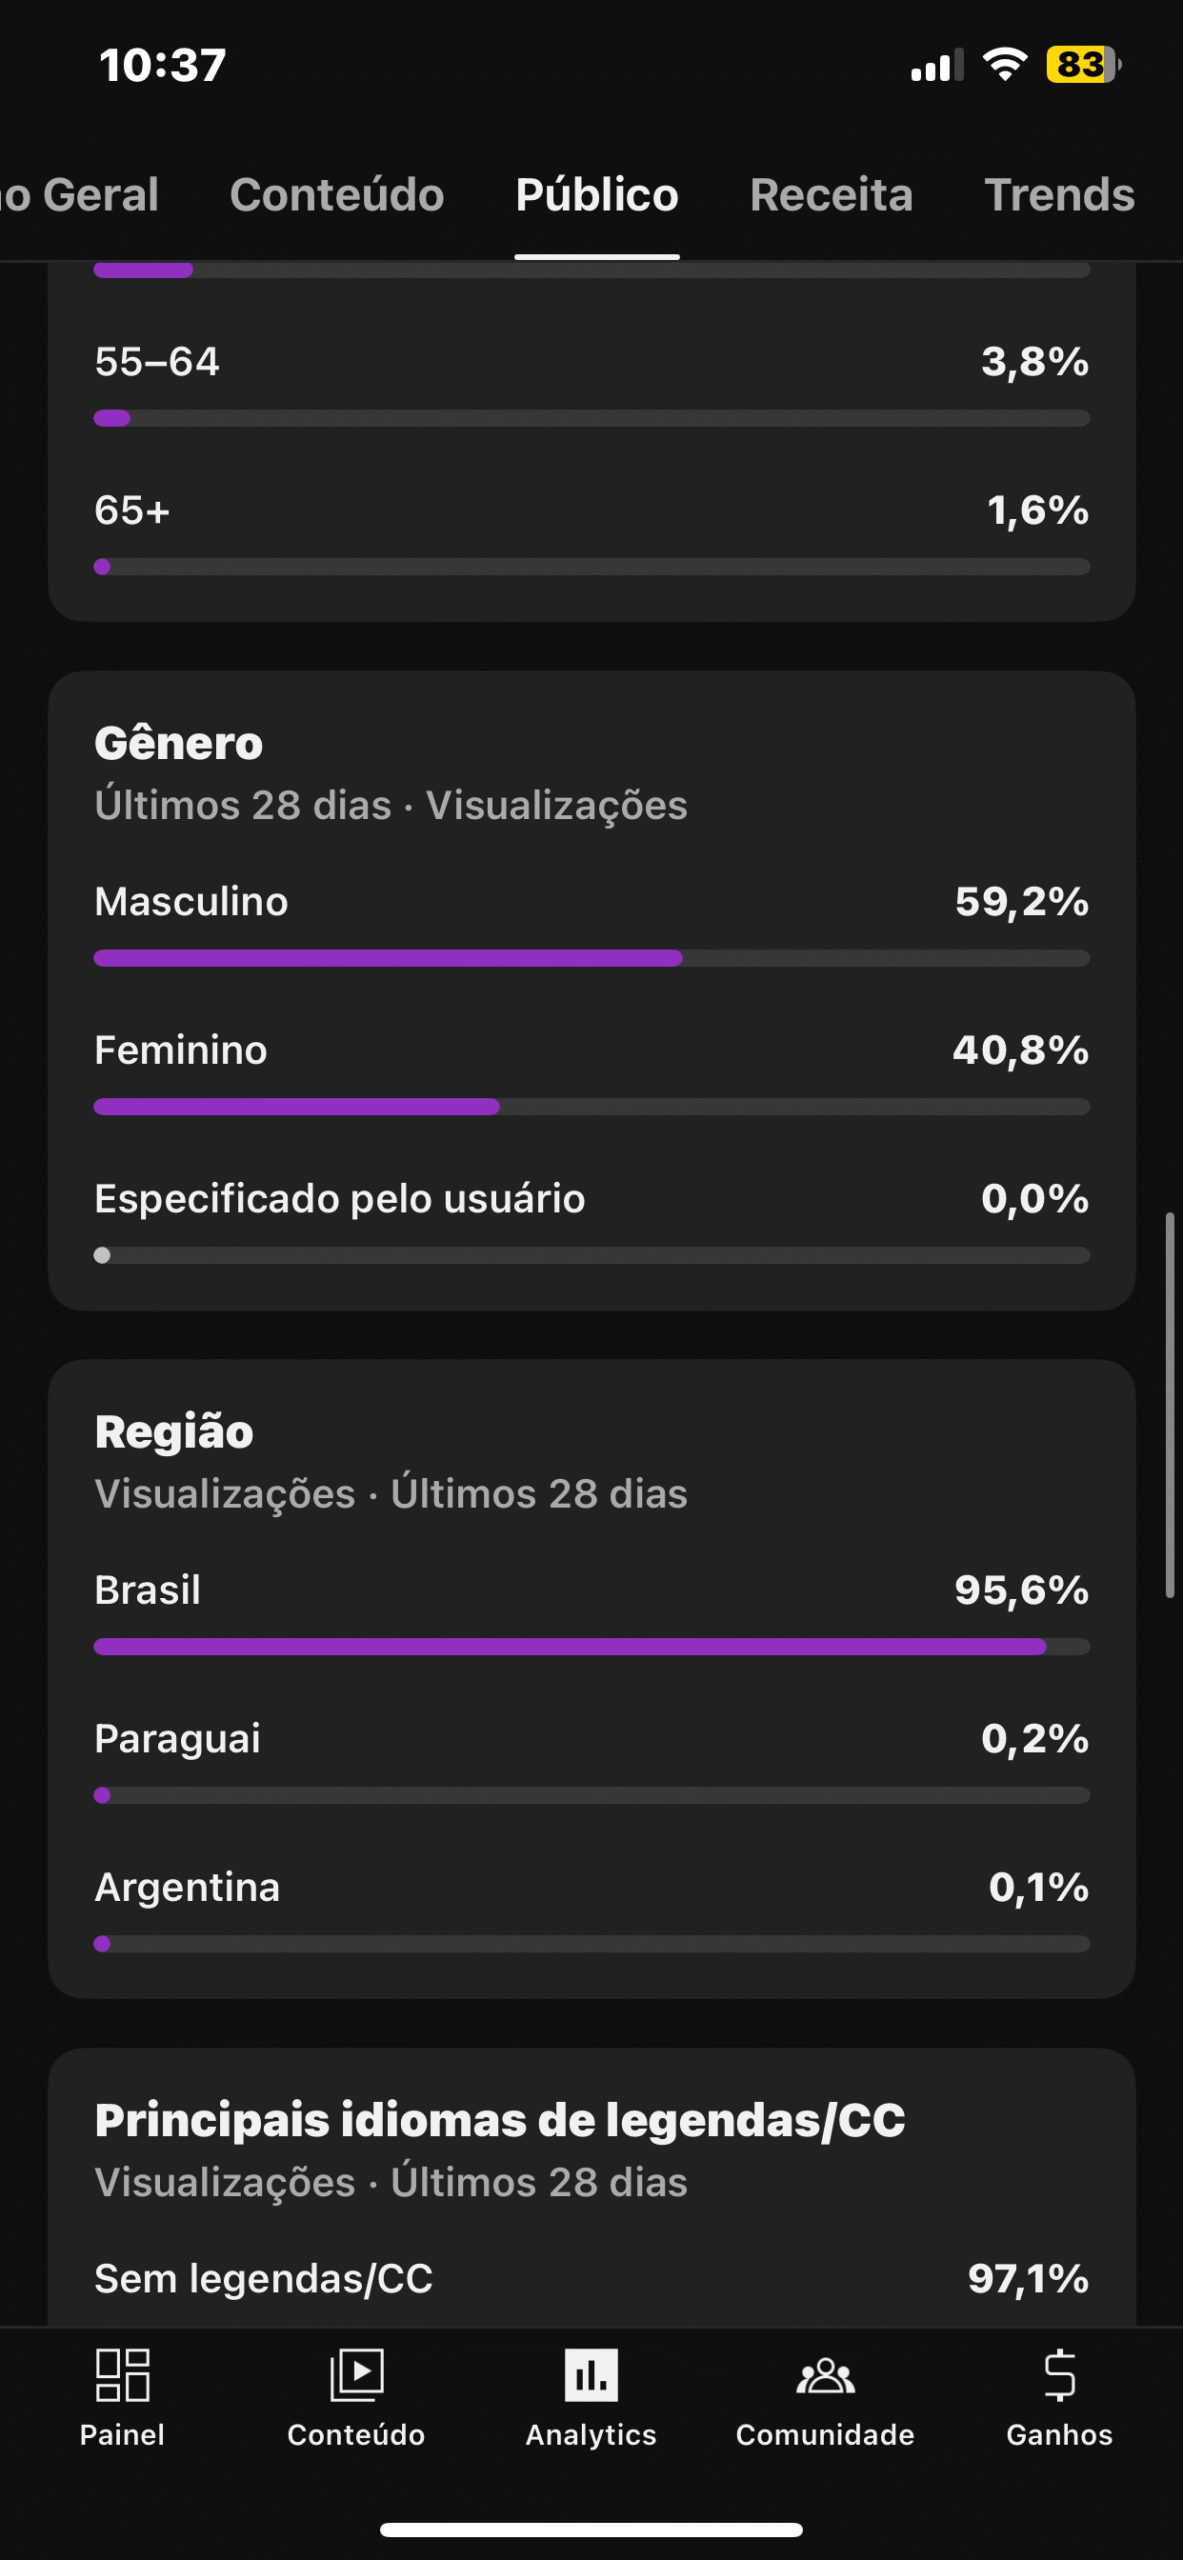The height and width of the screenshot is (2560, 1183).
Task: Tap the Ganhos dollar sign icon
Action: (1059, 2376)
